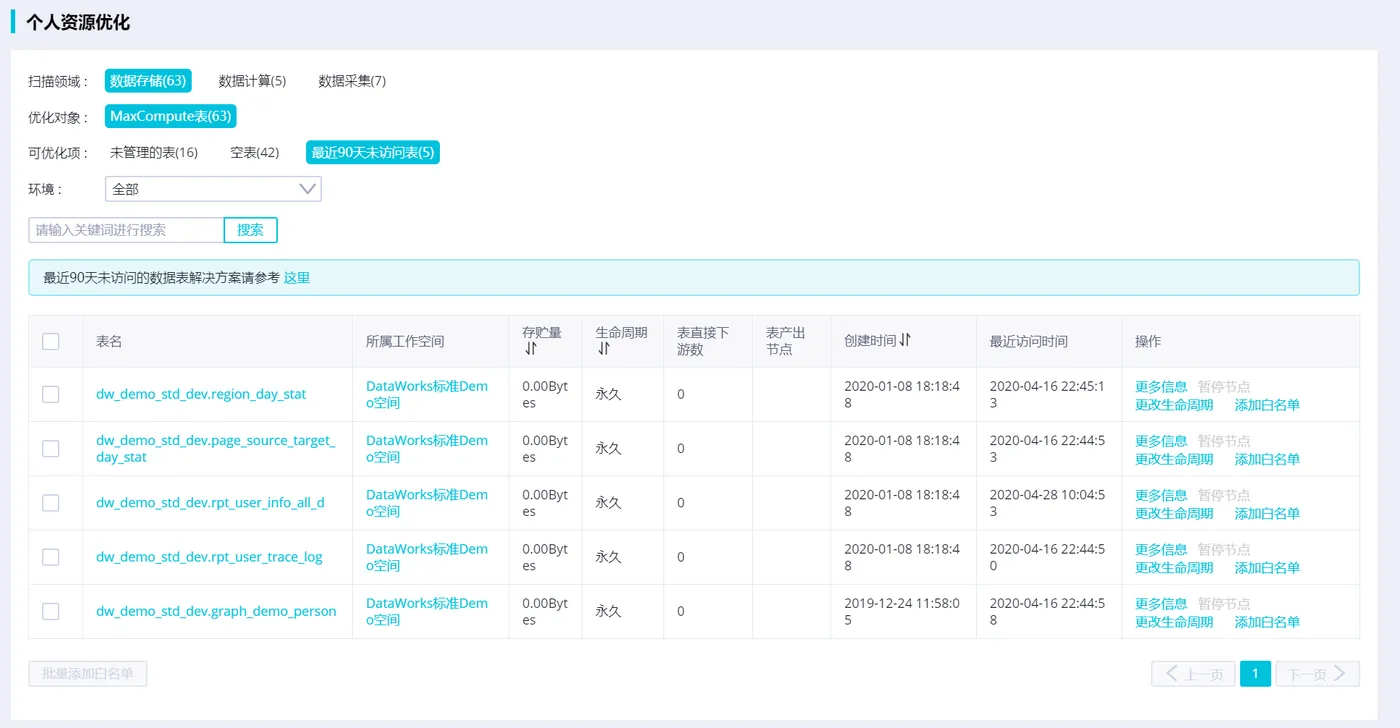1400x728 pixels.
Task: Focus the keyword search input field
Action: point(126,230)
